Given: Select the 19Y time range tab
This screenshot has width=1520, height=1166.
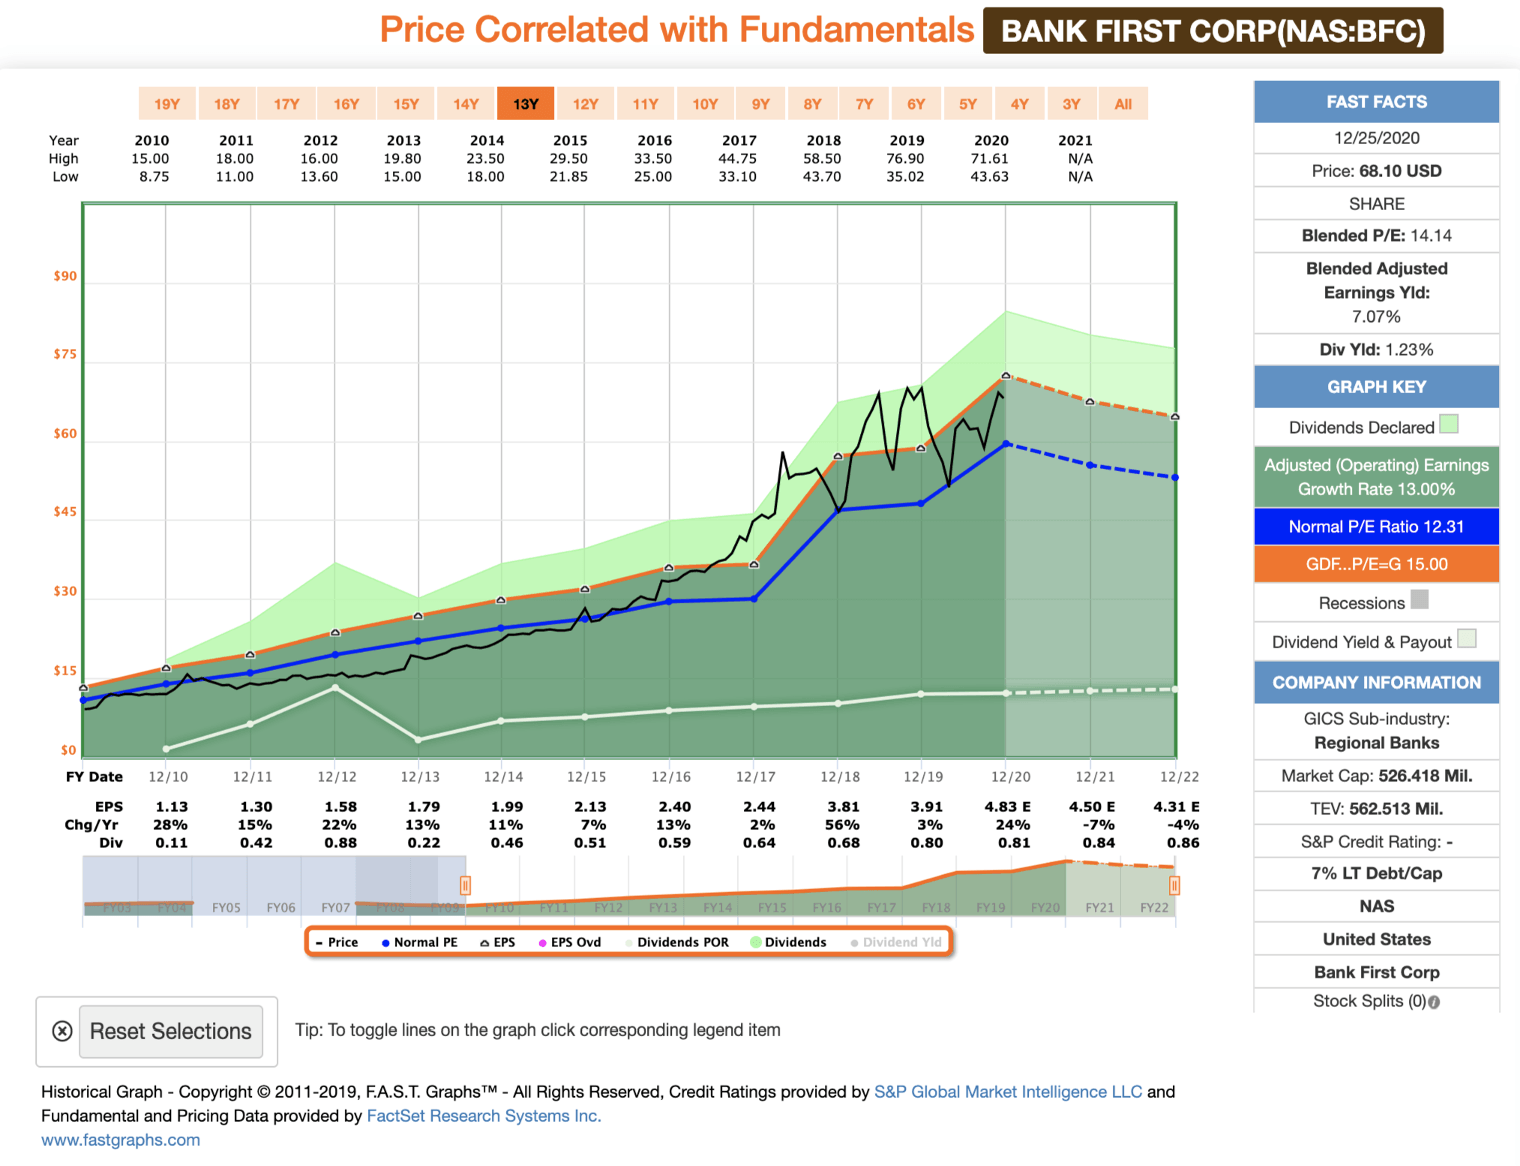Looking at the screenshot, I should 167,104.
